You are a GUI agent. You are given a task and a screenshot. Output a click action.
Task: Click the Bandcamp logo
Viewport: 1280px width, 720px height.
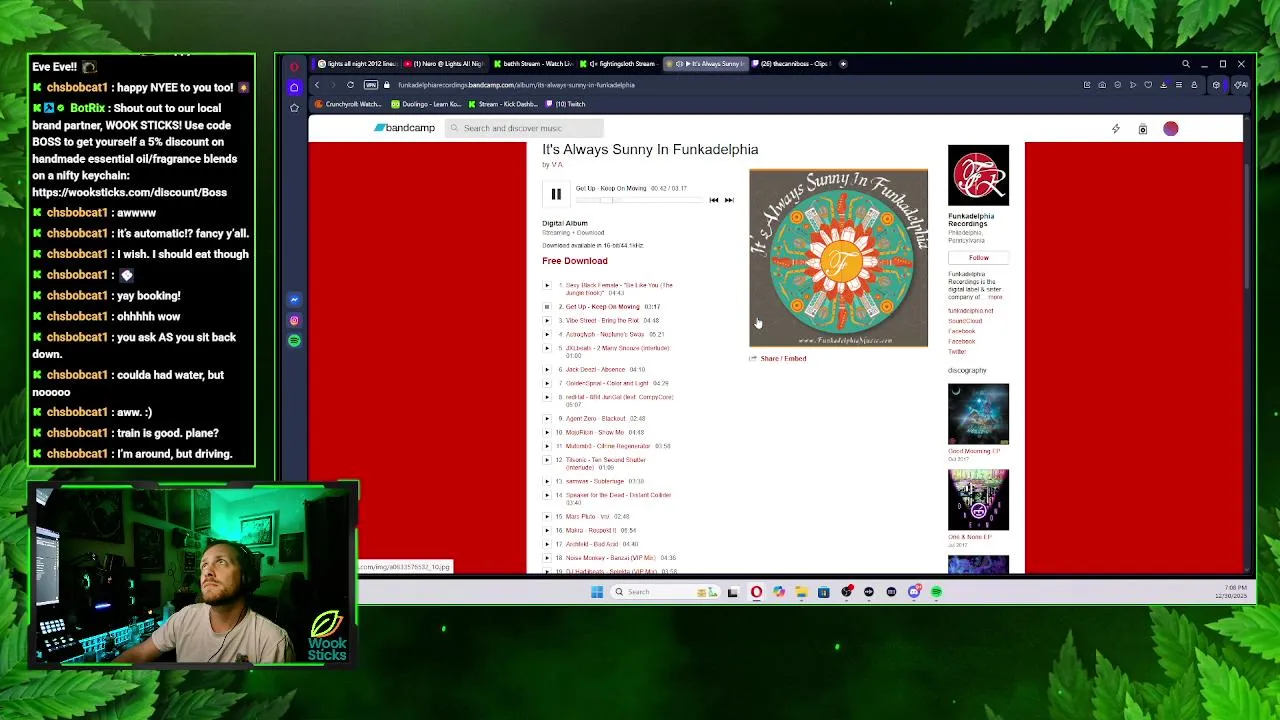pyautogui.click(x=405, y=128)
